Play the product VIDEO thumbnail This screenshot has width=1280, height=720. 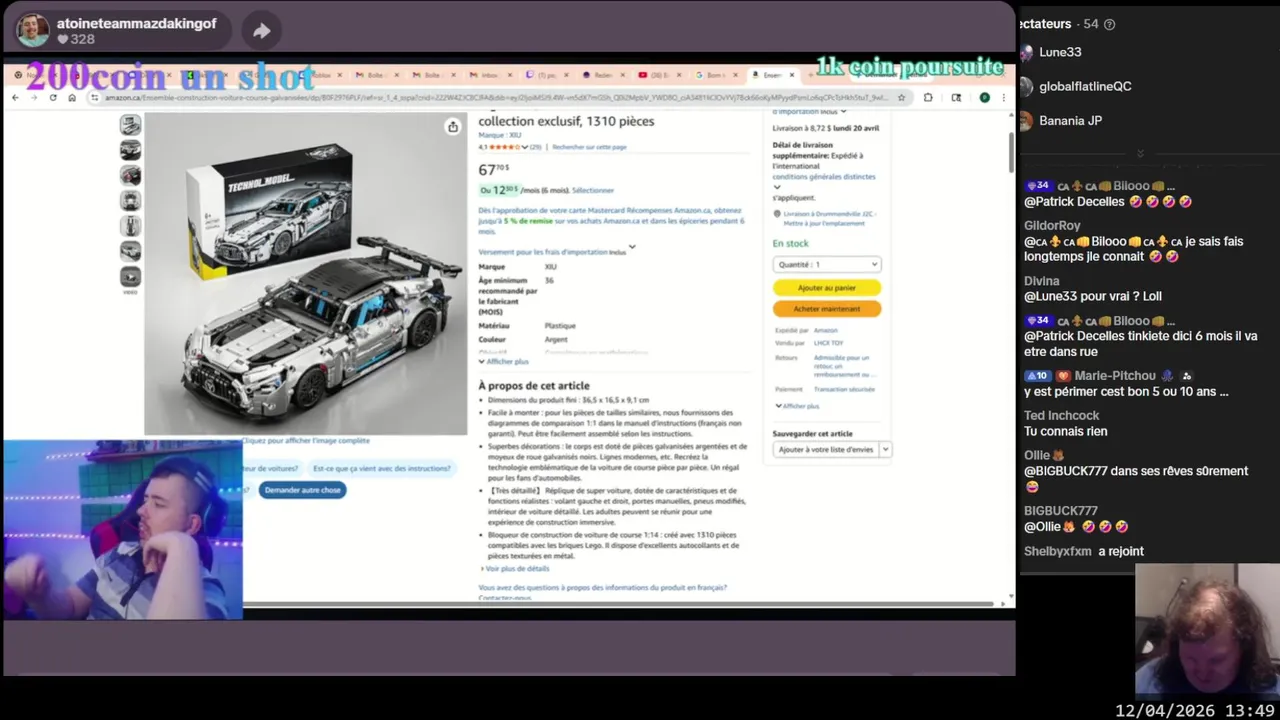[x=130, y=278]
